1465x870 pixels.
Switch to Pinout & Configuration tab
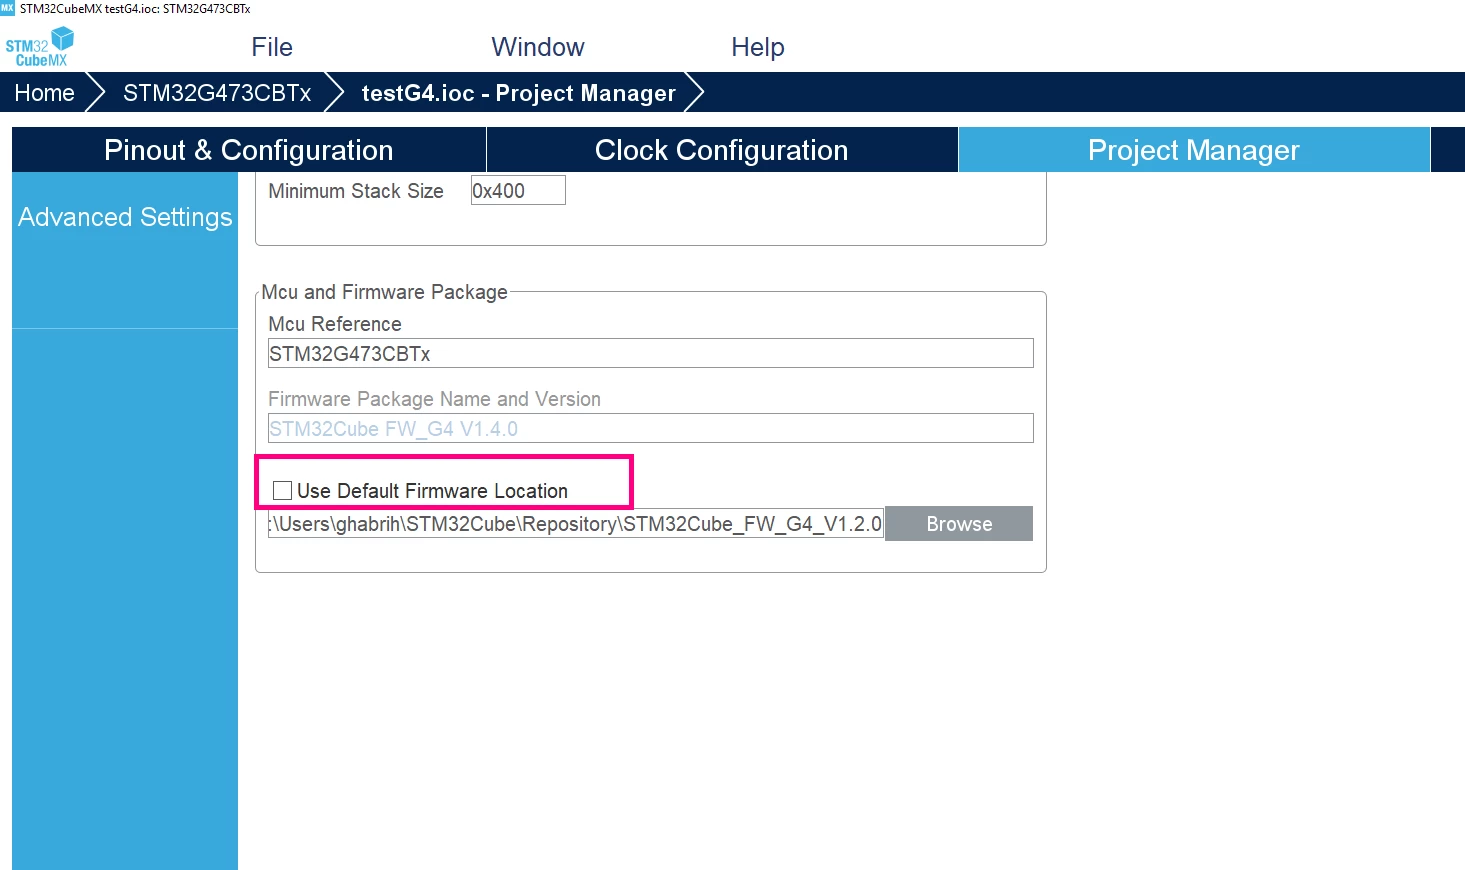pos(249,150)
